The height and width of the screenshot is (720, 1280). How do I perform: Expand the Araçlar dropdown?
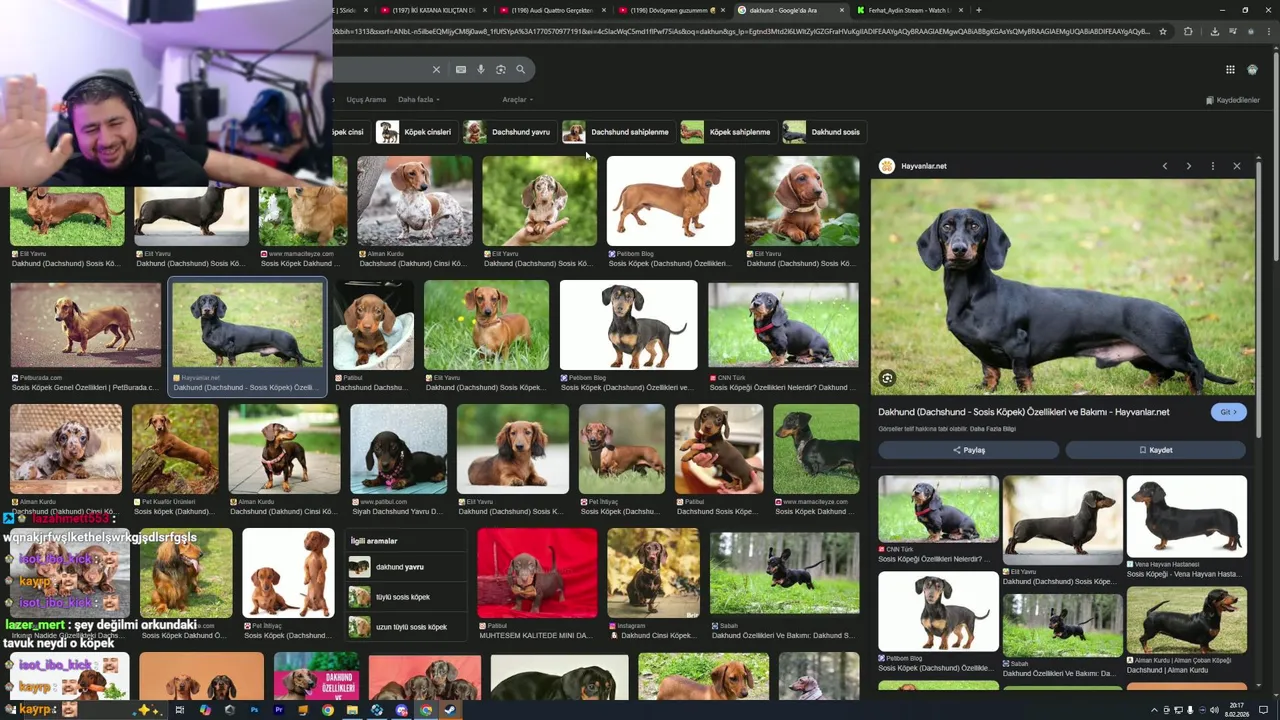[x=517, y=100]
